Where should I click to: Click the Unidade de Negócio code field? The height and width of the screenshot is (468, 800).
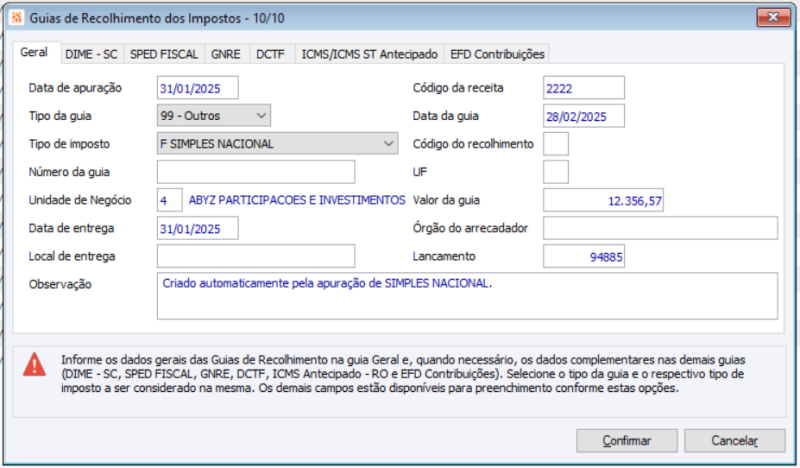pyautogui.click(x=169, y=200)
